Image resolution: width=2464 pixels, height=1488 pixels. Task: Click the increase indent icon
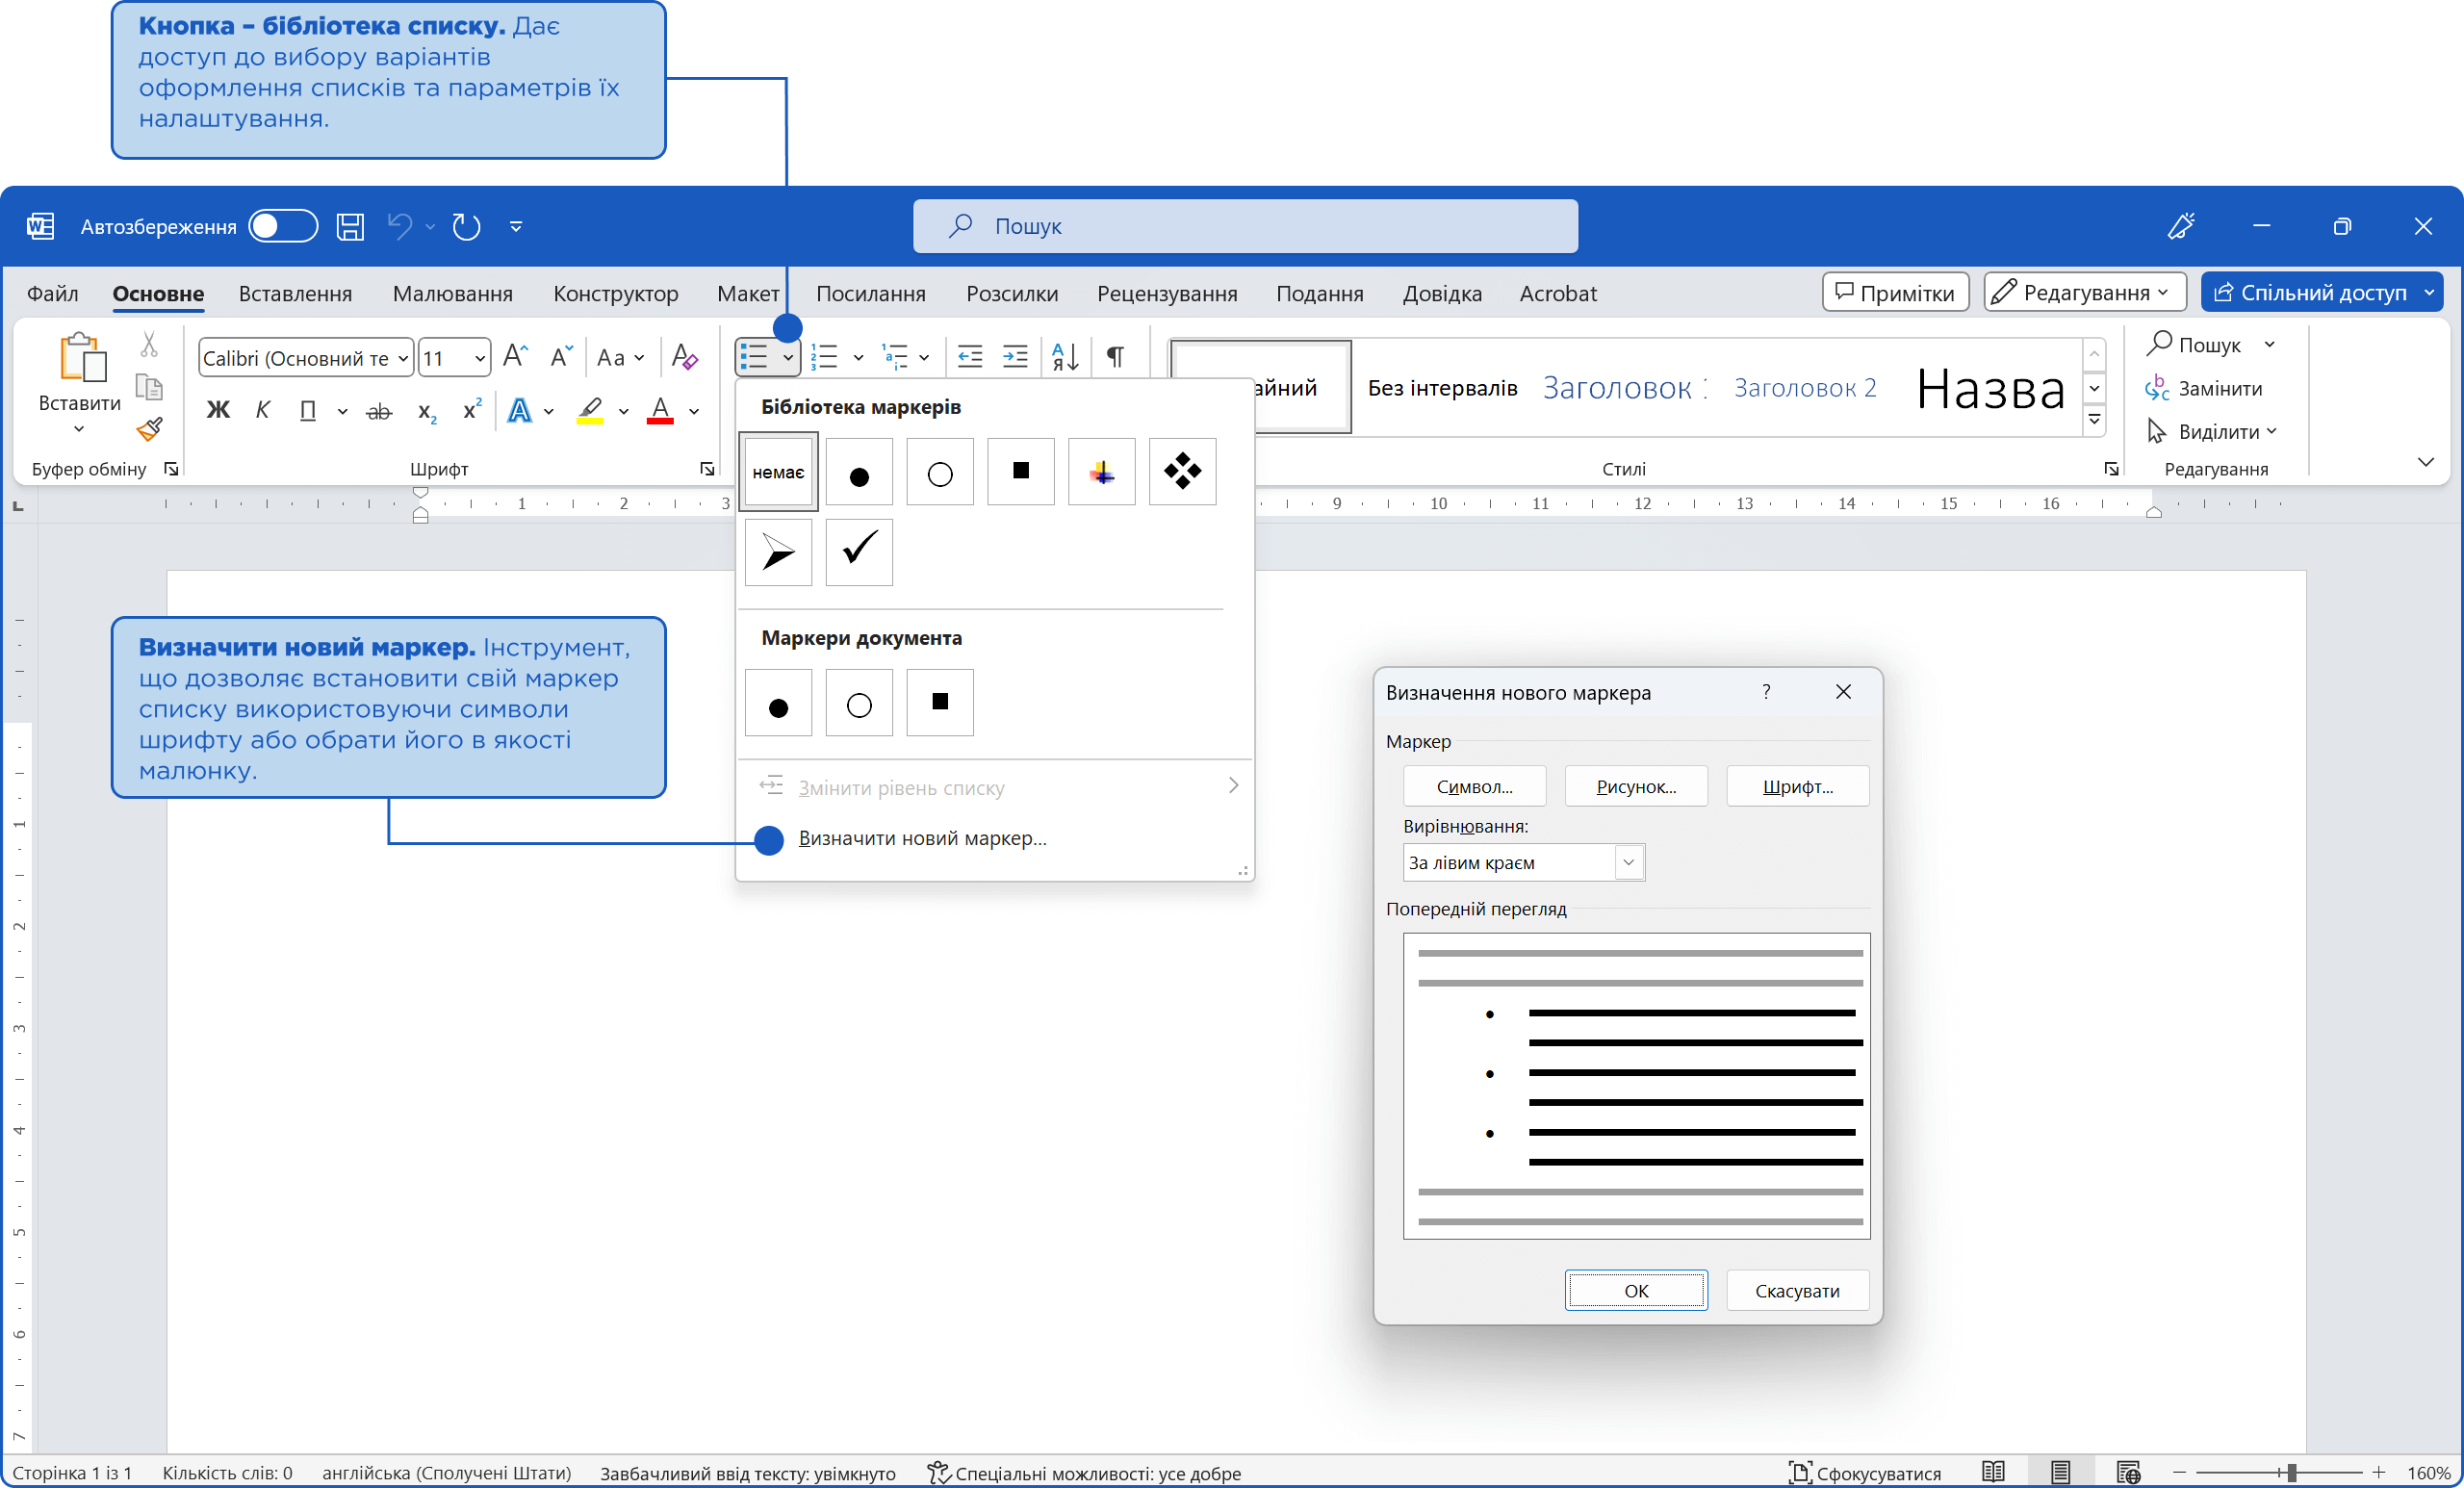click(1015, 356)
